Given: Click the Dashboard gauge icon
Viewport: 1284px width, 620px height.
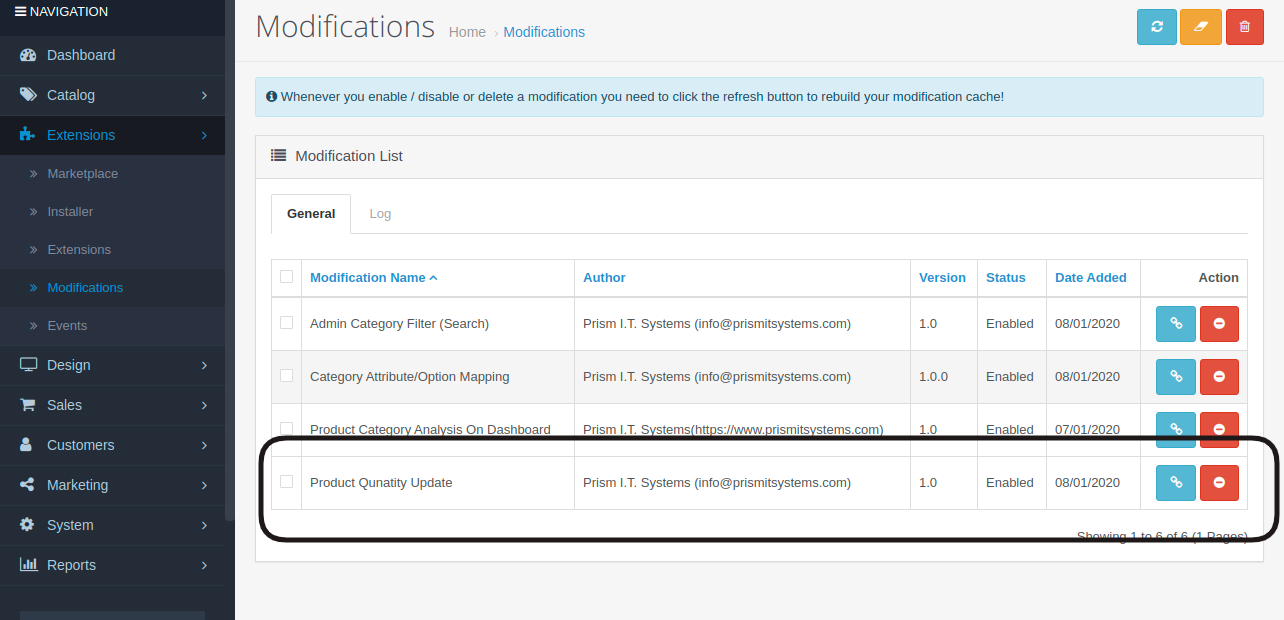Looking at the screenshot, I should tap(28, 55).
